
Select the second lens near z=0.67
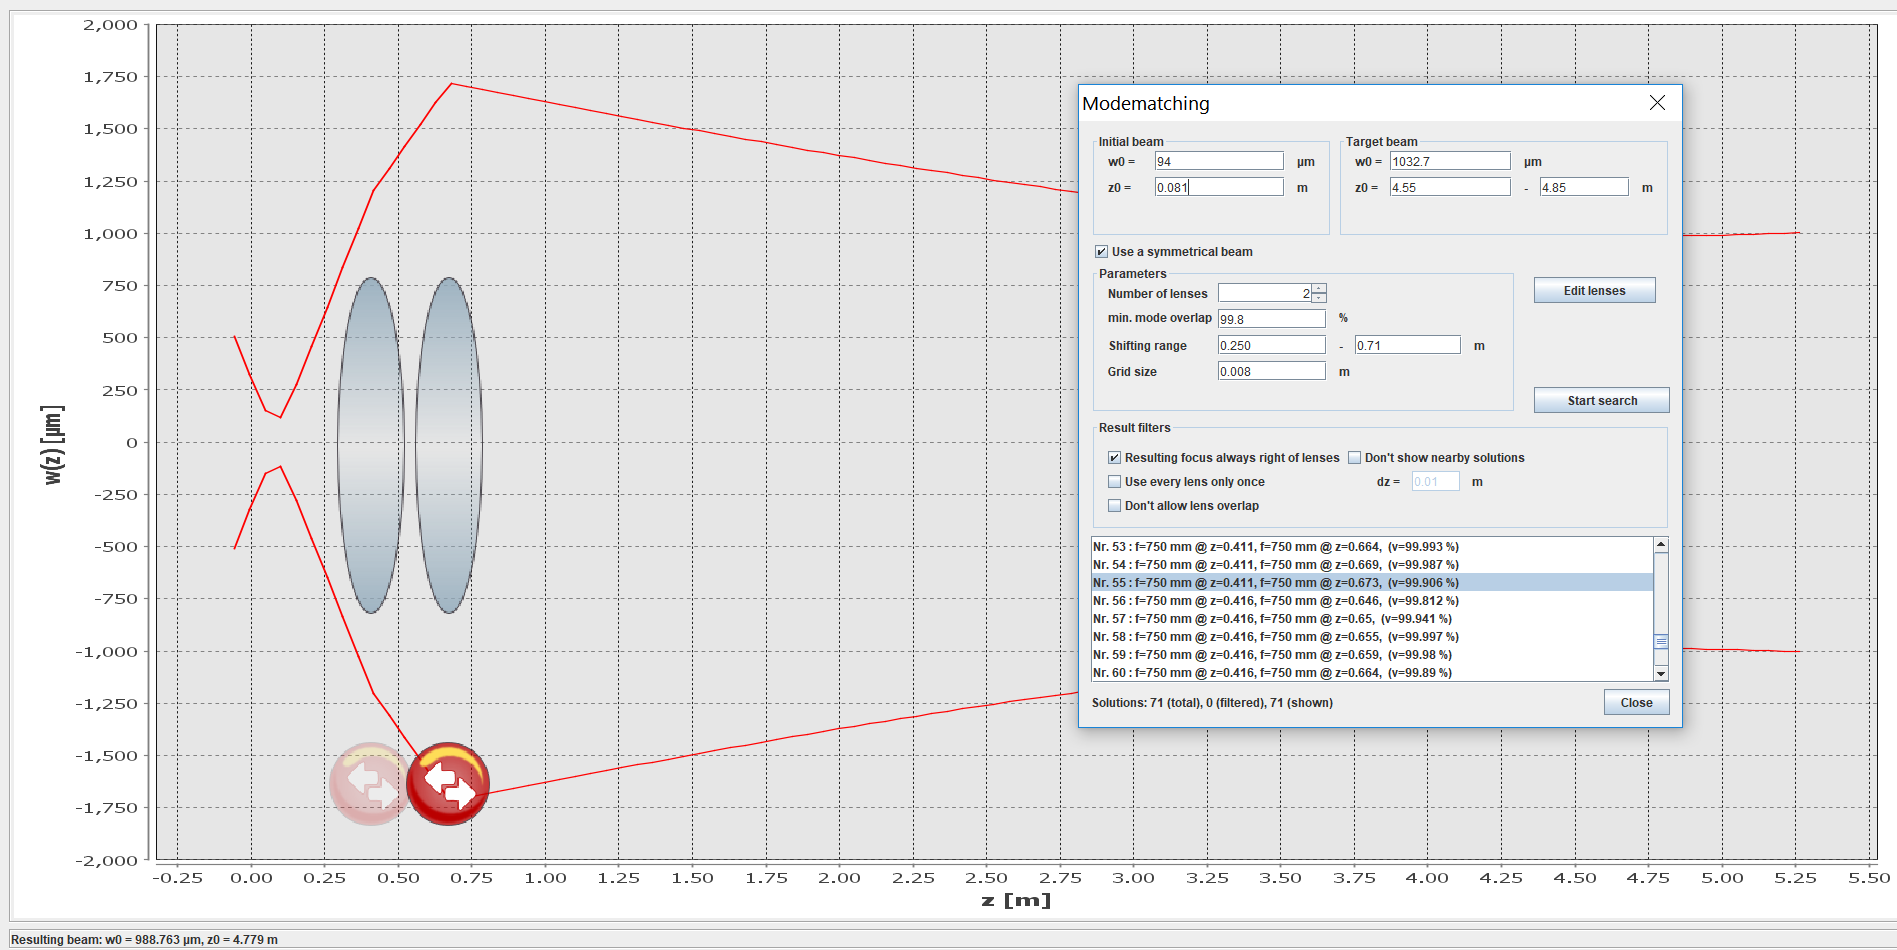[x=449, y=445]
